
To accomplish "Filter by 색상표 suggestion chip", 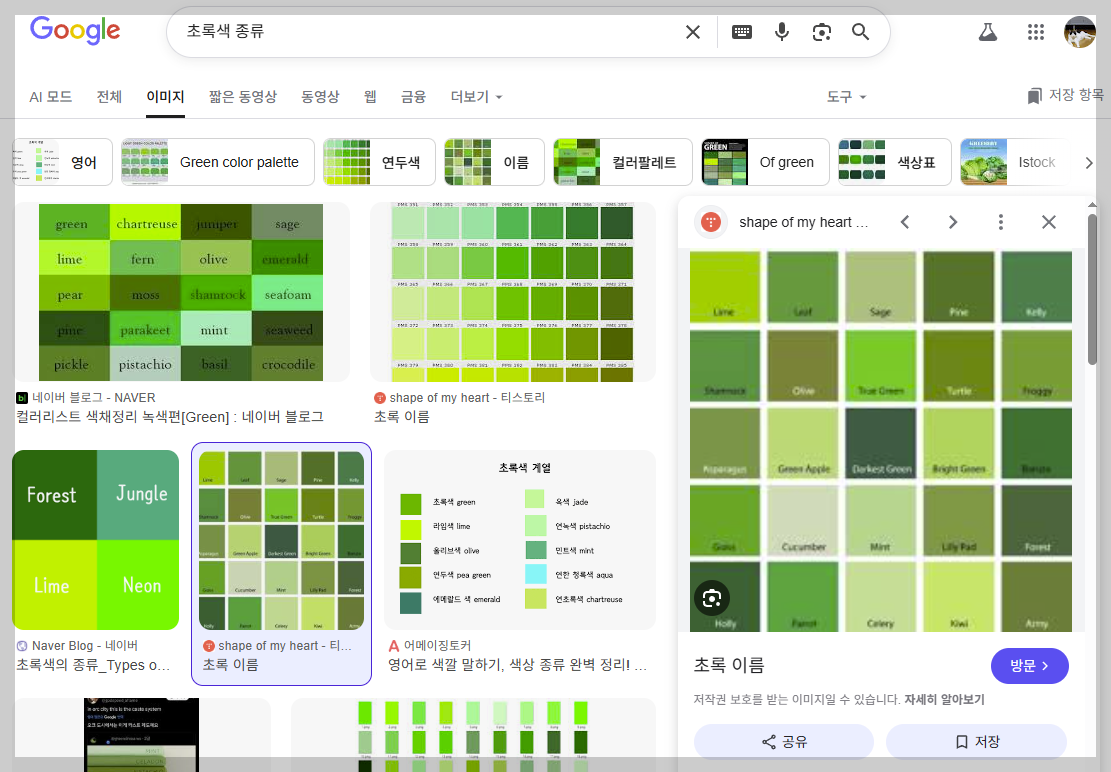I will coord(894,162).
